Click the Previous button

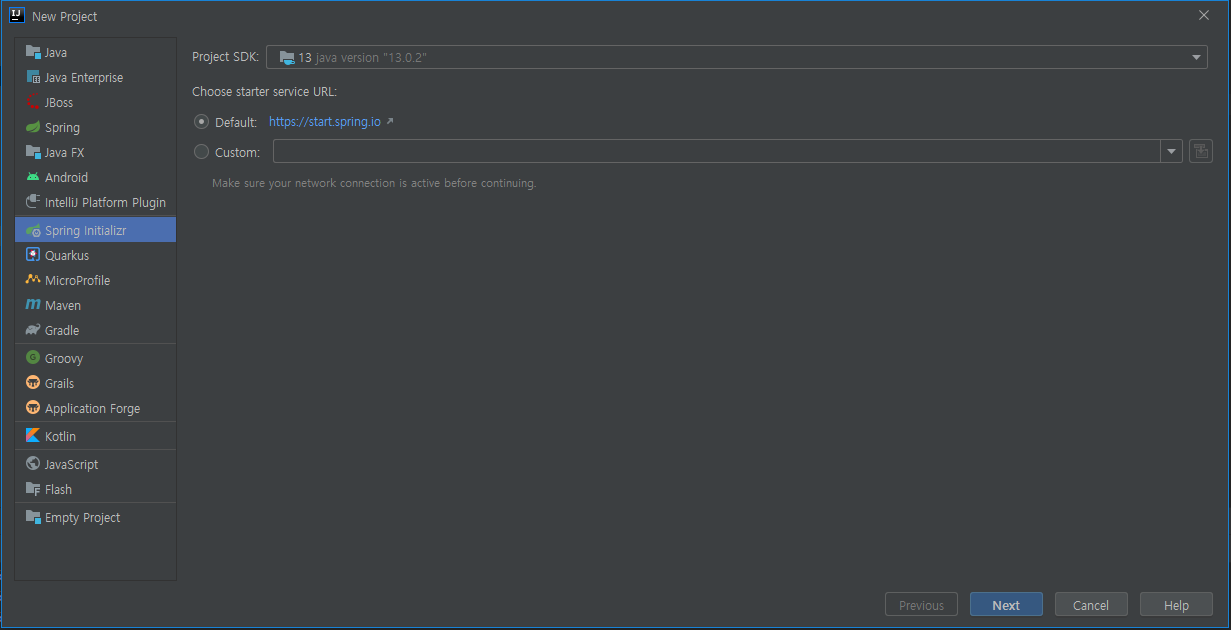click(x=921, y=605)
